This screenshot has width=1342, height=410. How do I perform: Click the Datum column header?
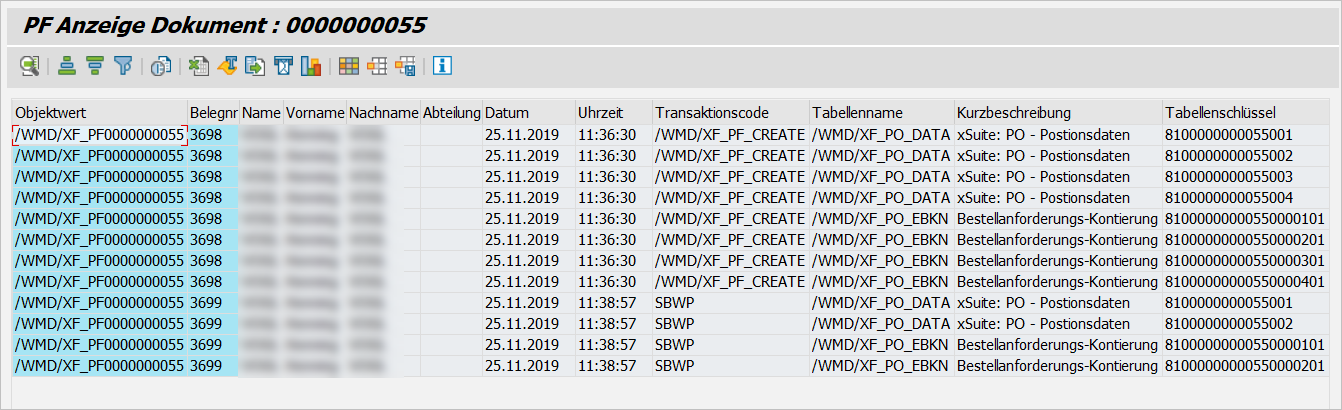[527, 112]
